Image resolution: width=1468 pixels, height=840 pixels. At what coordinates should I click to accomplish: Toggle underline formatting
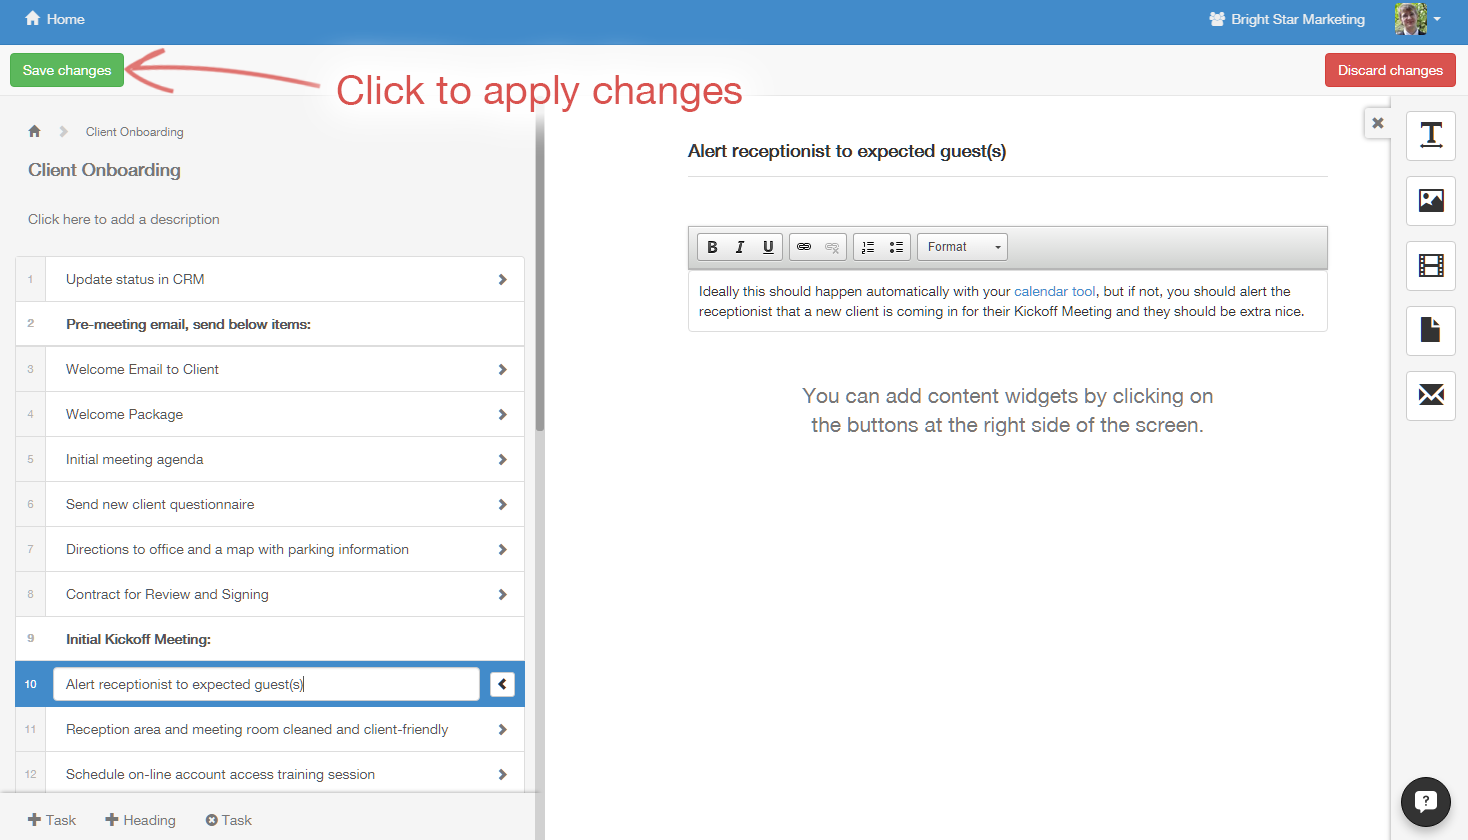tap(768, 247)
